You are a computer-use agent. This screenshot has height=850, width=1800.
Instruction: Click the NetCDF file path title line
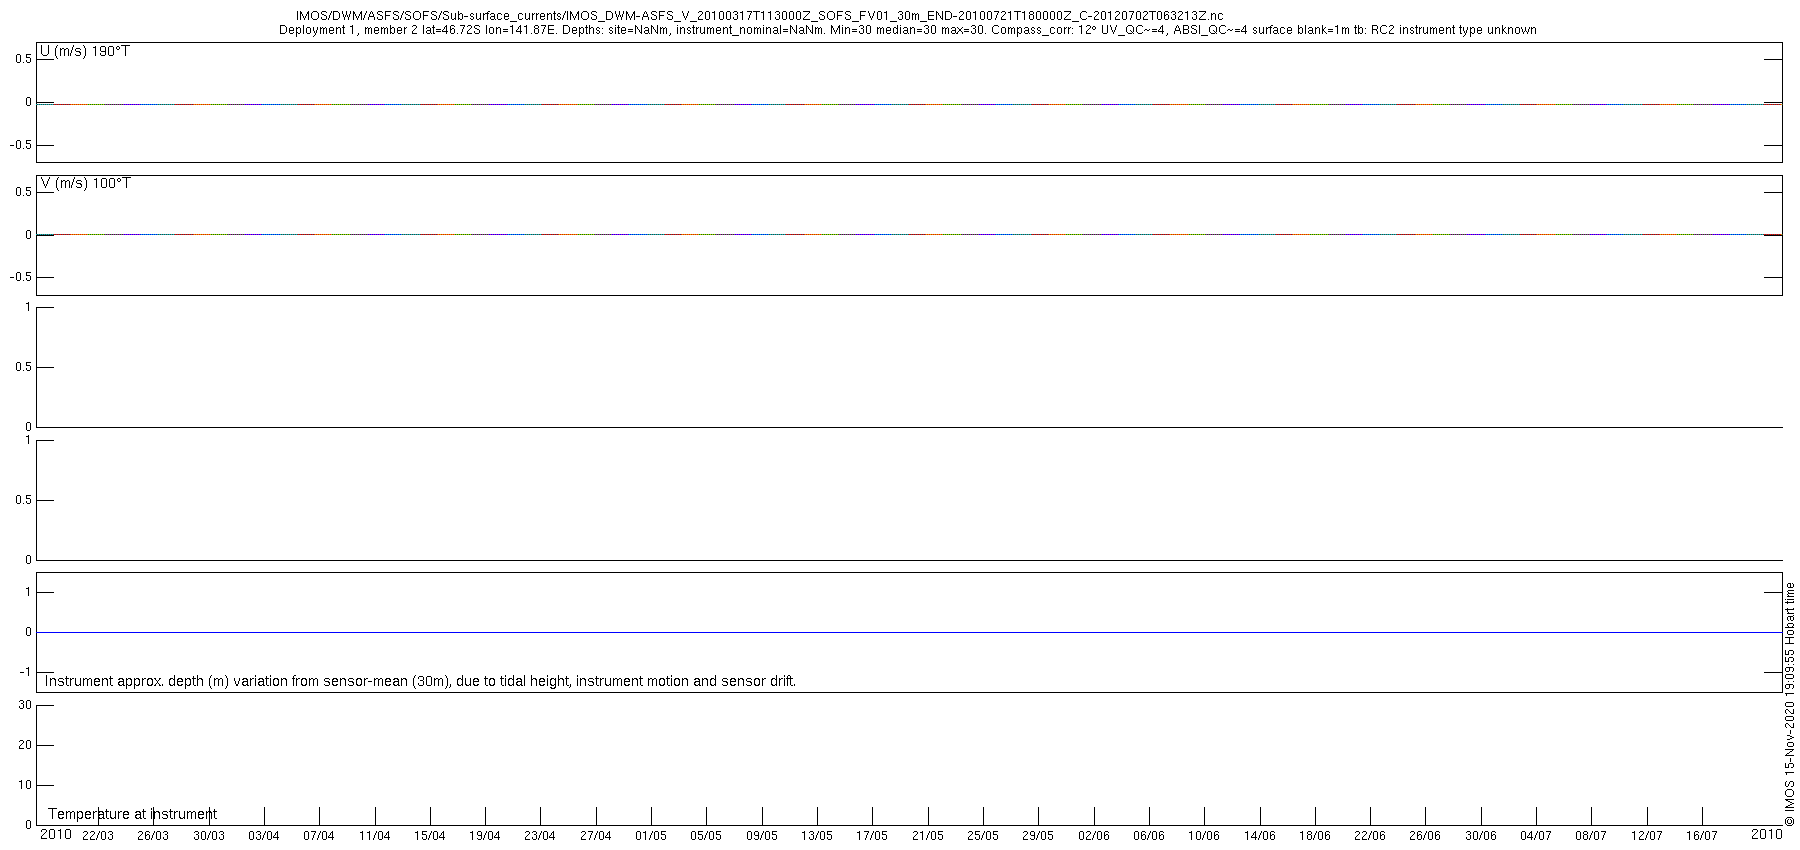tap(759, 16)
